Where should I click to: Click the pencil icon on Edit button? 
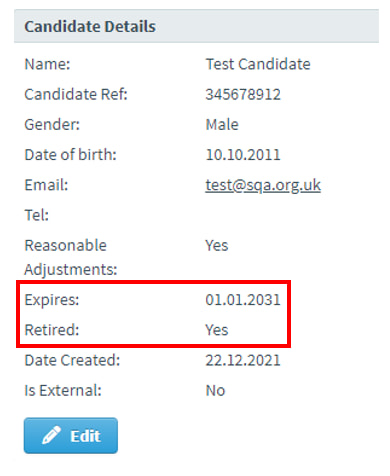51,435
